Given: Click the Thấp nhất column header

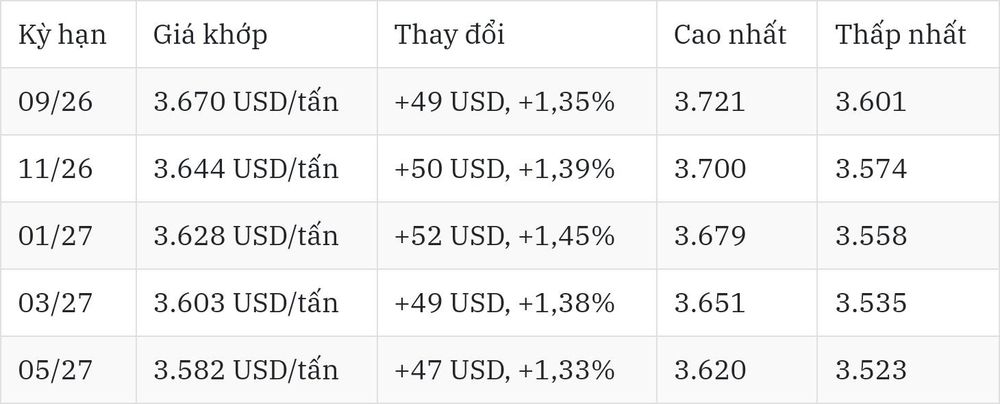Looking at the screenshot, I should point(908,34).
